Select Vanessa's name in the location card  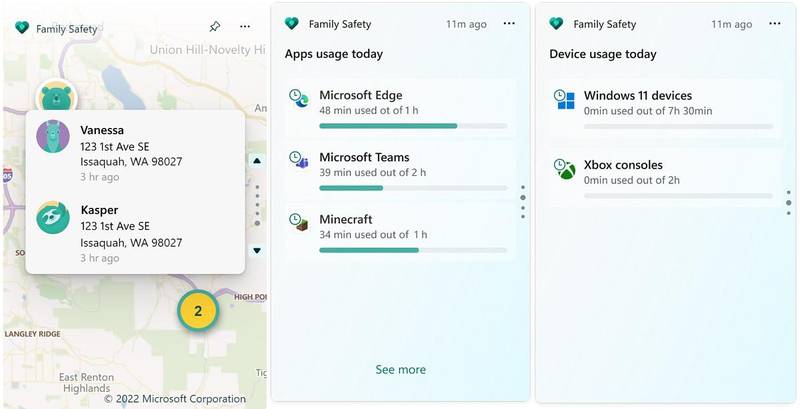(x=102, y=130)
